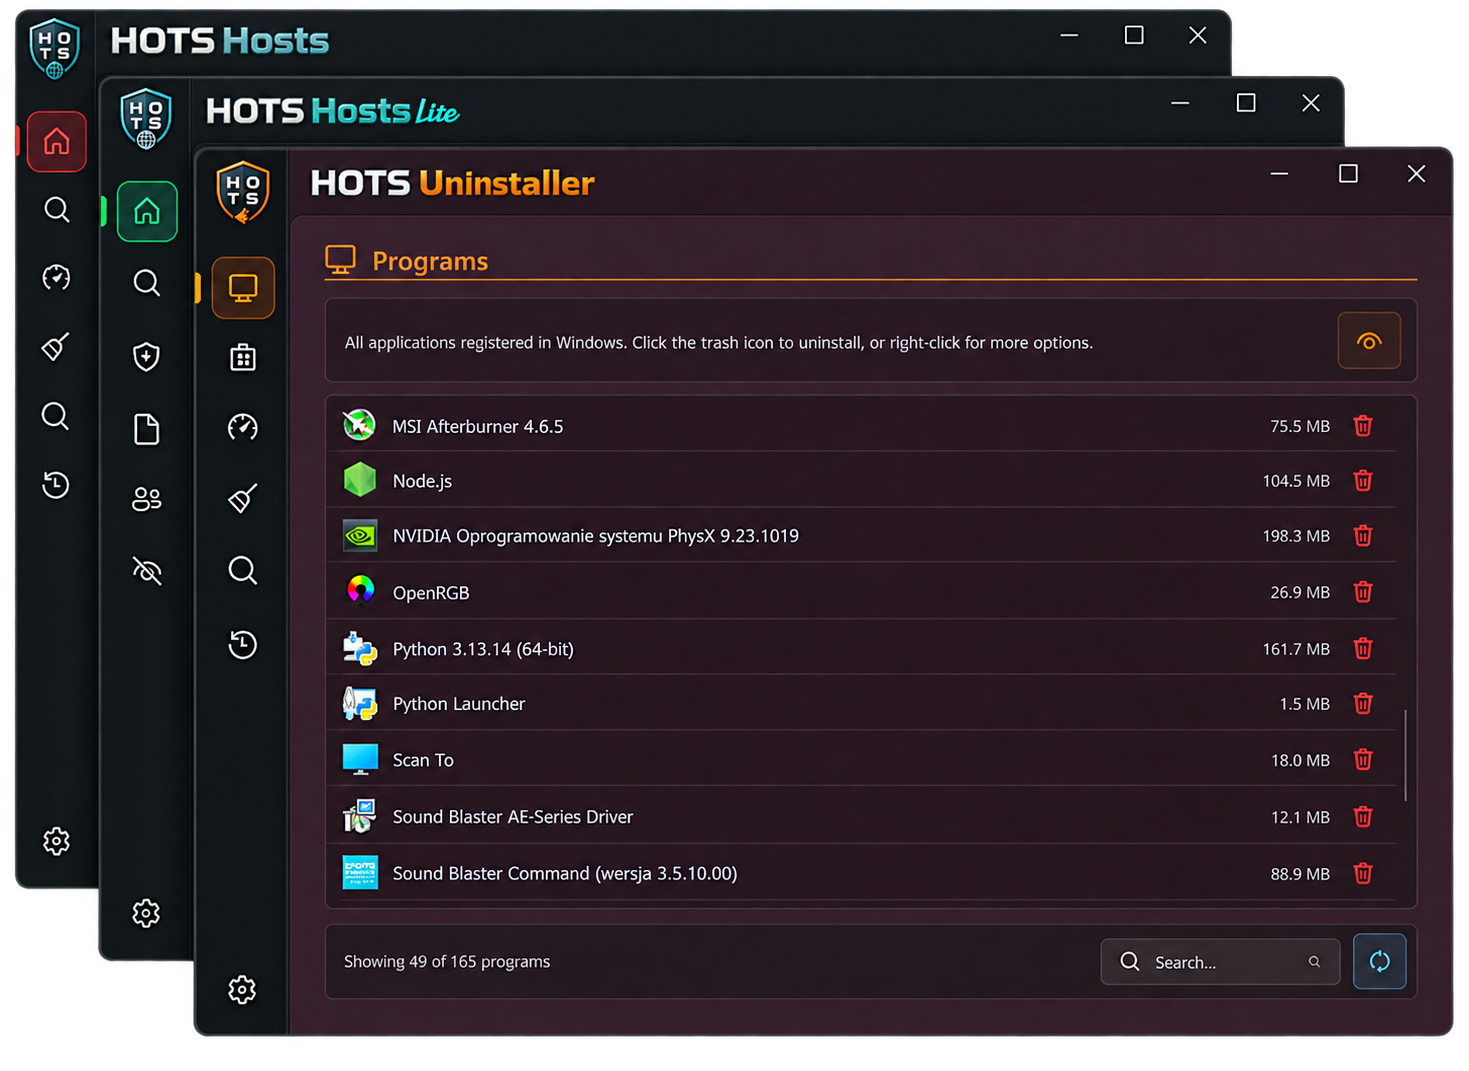Click the OpenRGB color wheel icon
Image resolution: width=1469 pixels, height=1071 pixels.
click(360, 590)
